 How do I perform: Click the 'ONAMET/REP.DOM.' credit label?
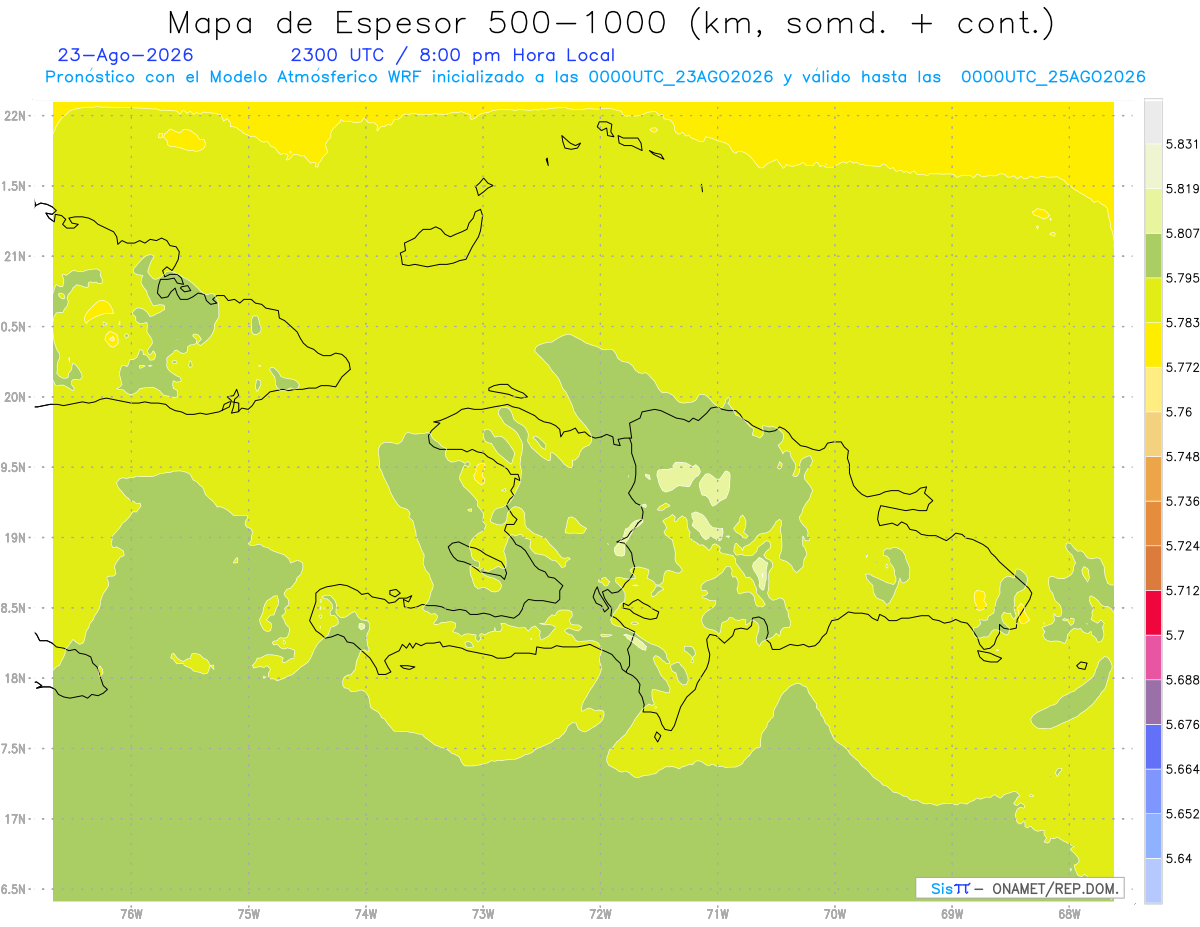click(x=1055, y=888)
